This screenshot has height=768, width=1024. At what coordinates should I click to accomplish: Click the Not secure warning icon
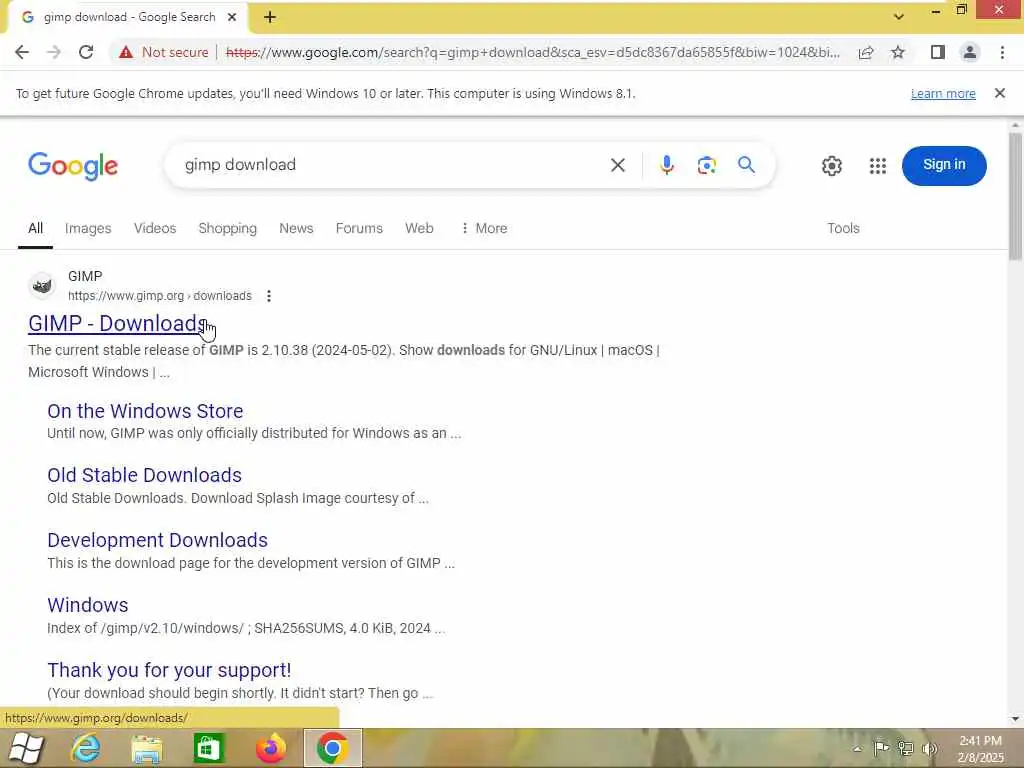126,52
